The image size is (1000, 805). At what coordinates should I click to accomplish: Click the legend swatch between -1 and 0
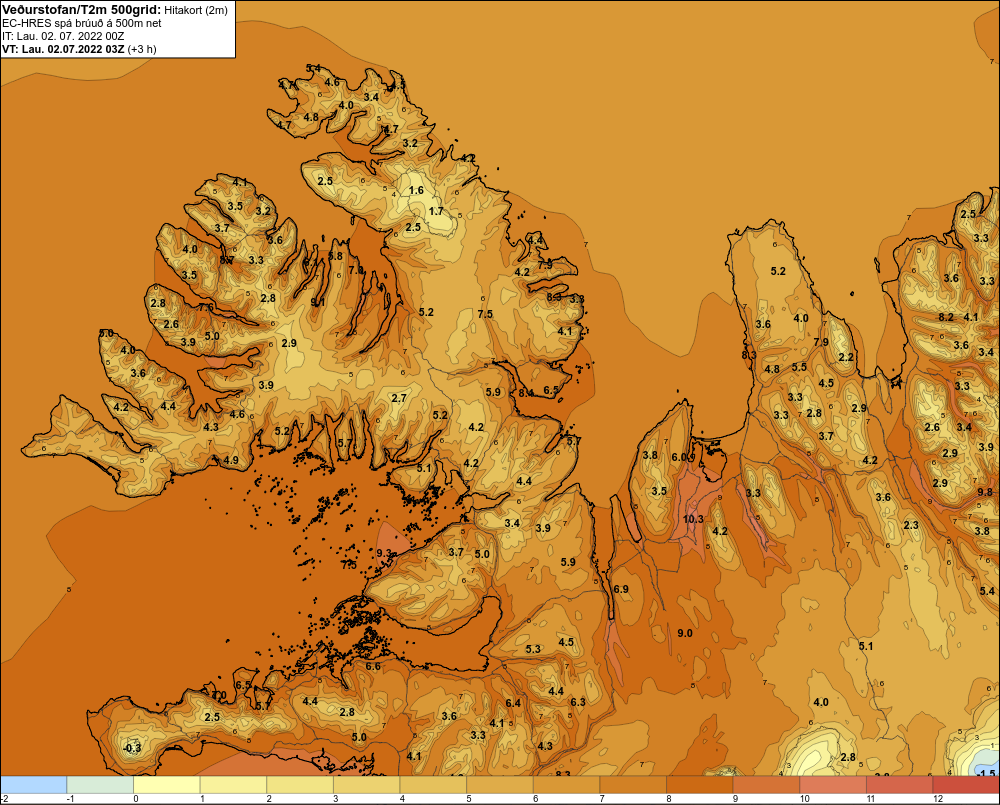[x=100, y=784]
